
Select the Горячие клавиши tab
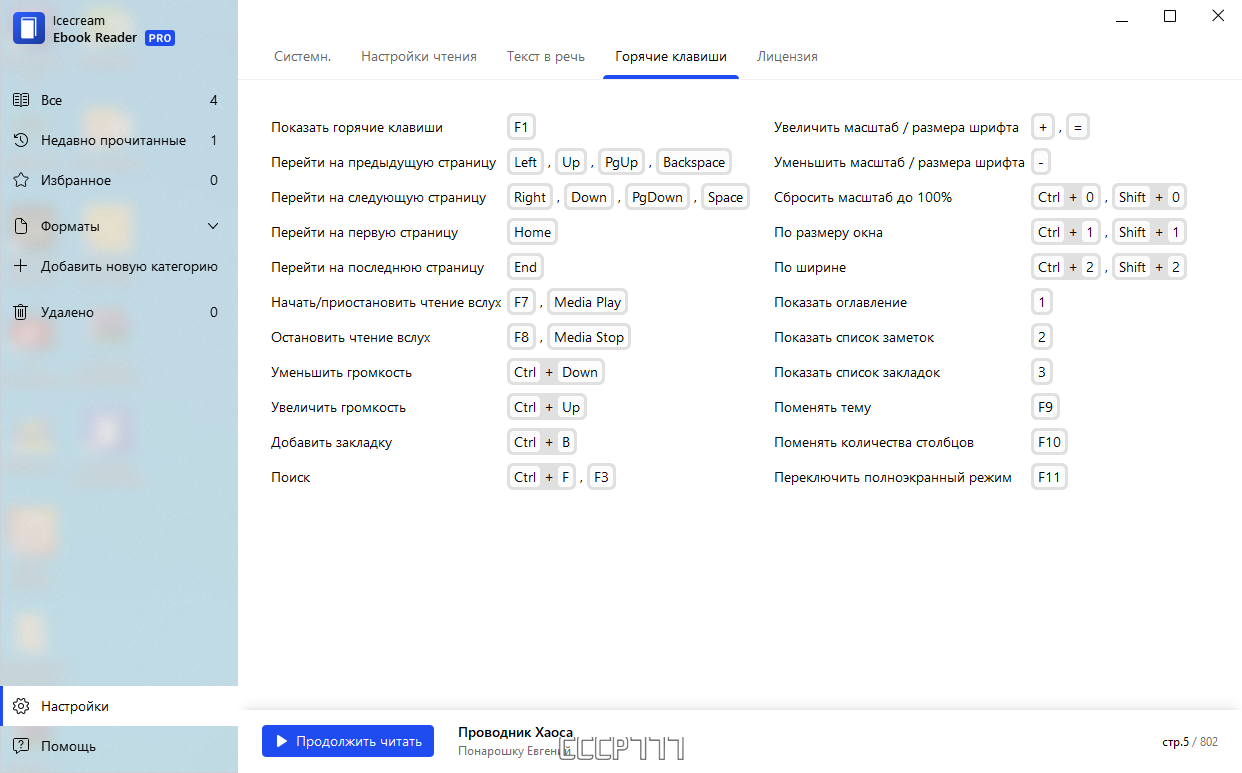(671, 56)
